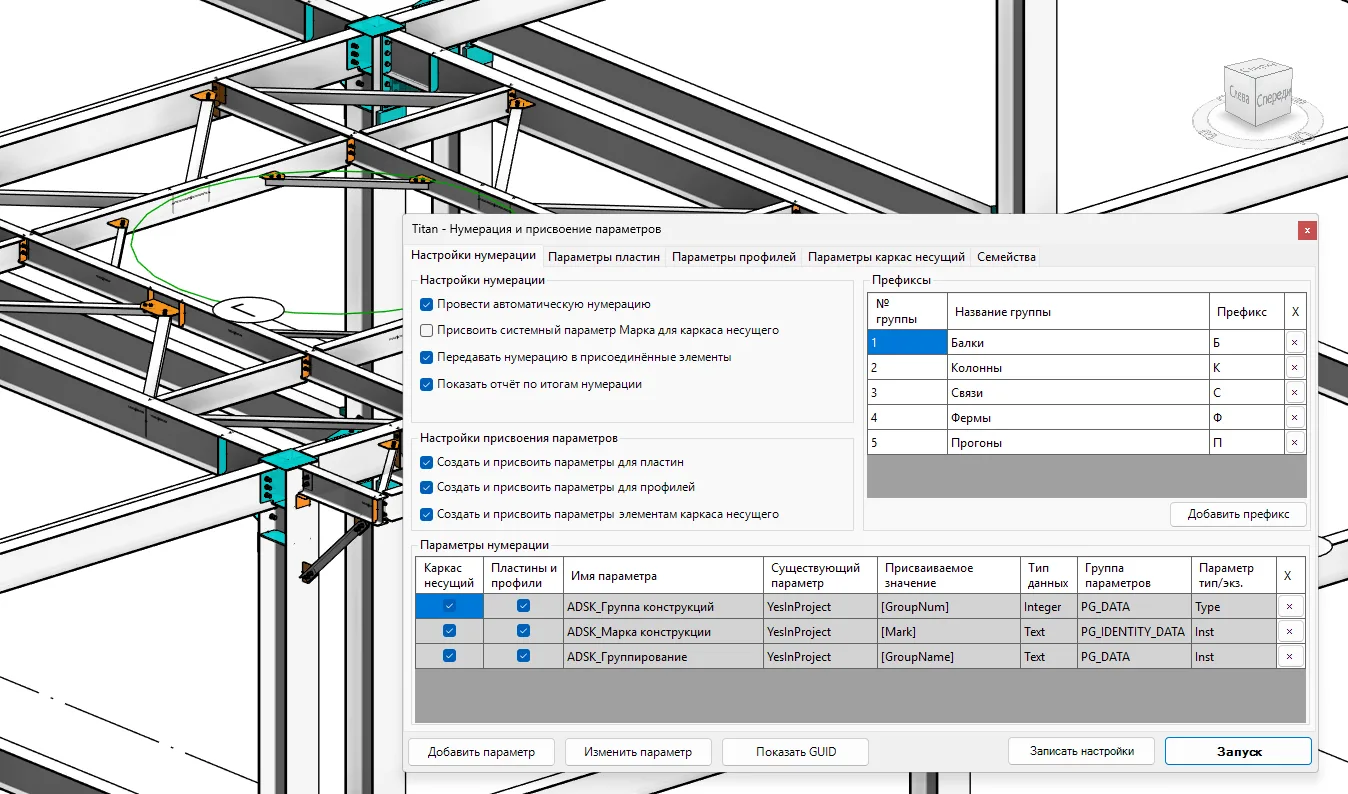Open the Семейства tab
The height and width of the screenshot is (794, 1348).
1006,257
